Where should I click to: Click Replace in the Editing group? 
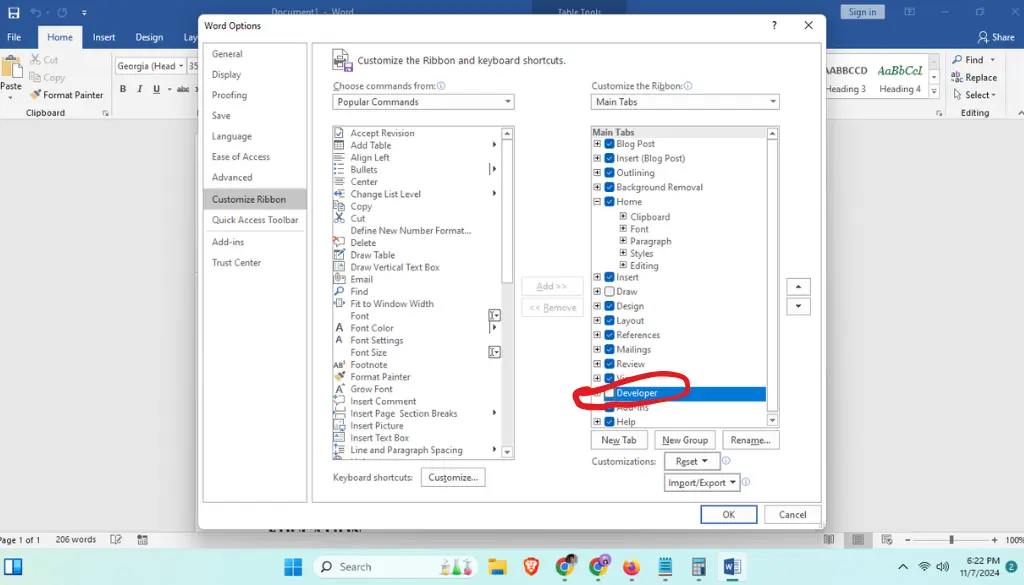[x=974, y=77]
